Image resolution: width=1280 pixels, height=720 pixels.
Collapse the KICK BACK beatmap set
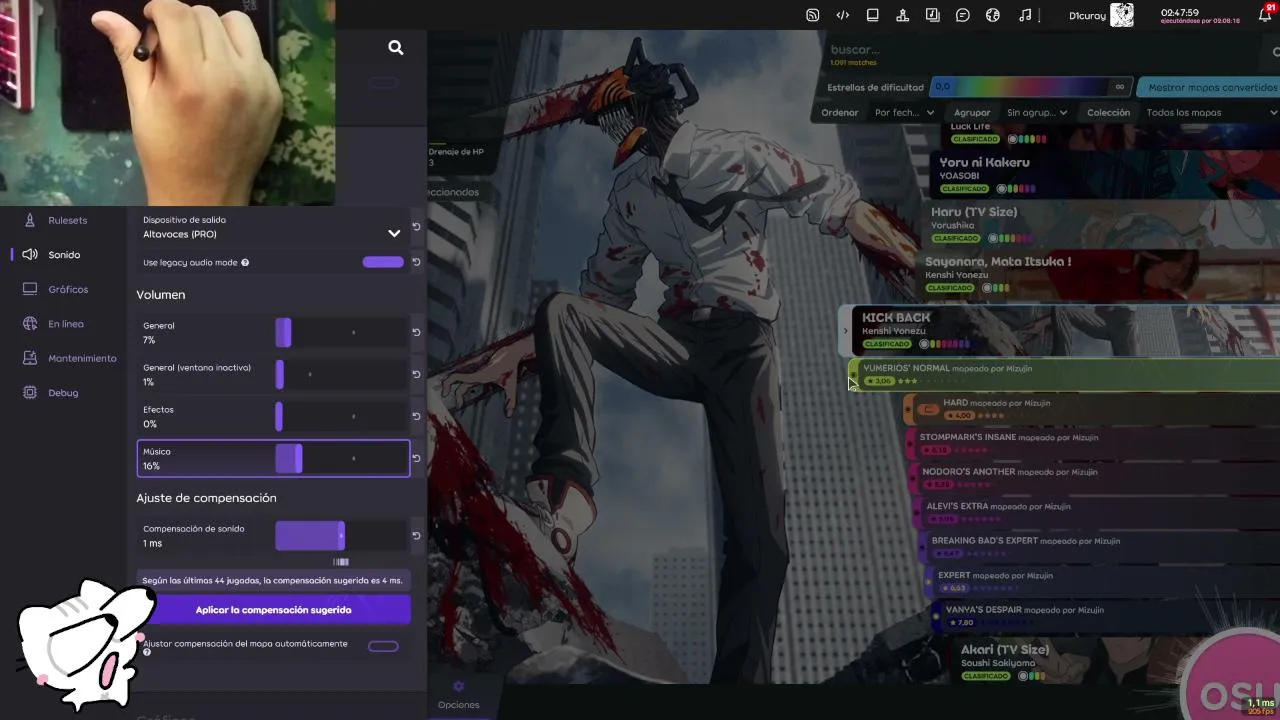coord(1059,331)
